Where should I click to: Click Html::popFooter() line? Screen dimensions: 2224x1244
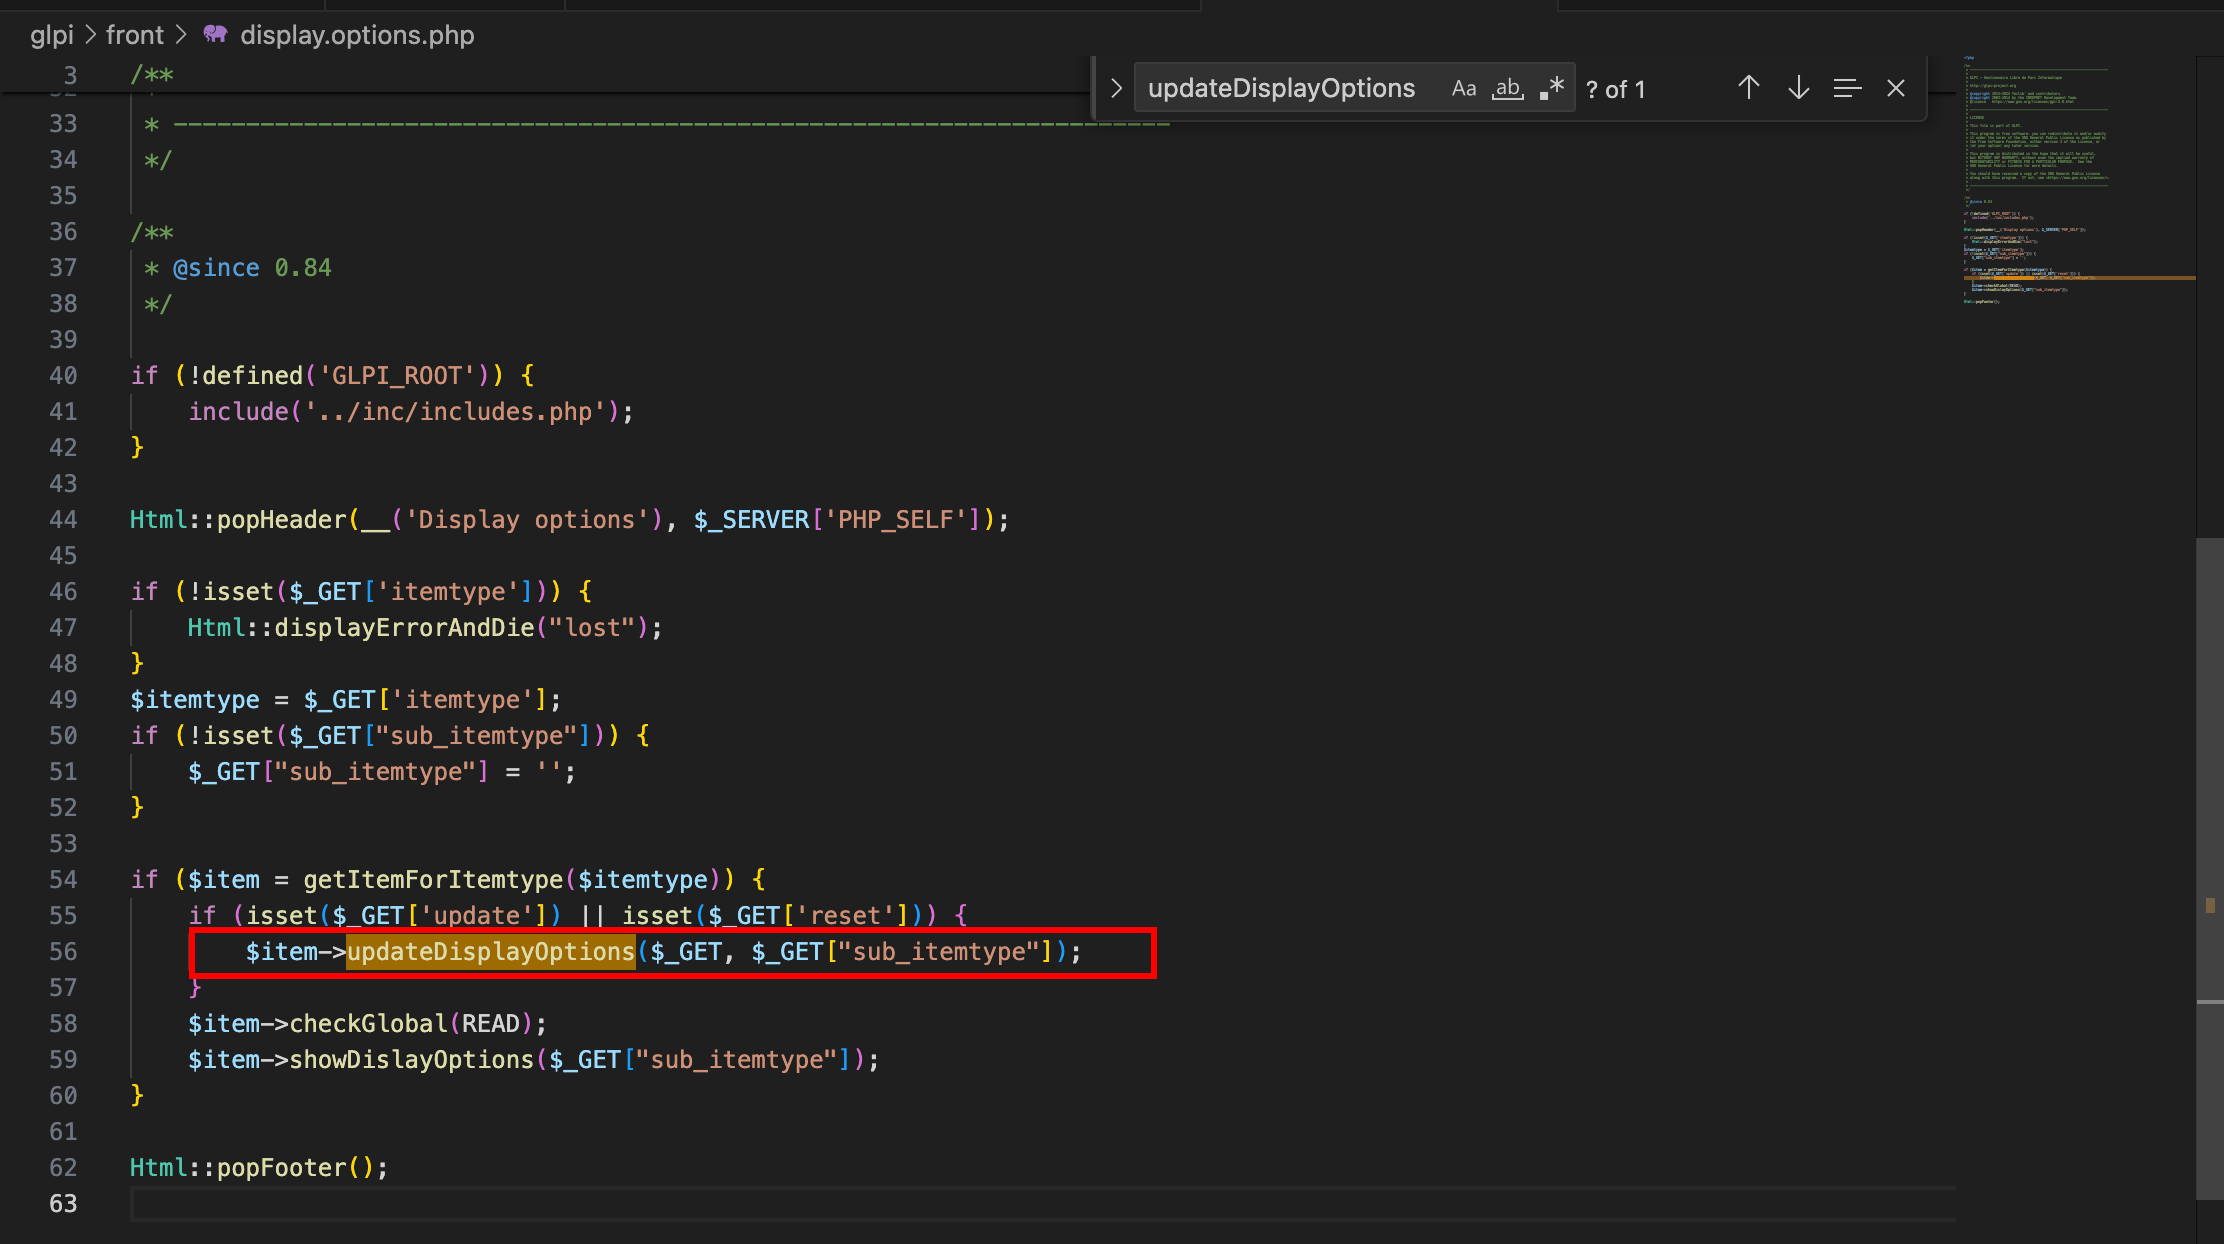point(259,1168)
